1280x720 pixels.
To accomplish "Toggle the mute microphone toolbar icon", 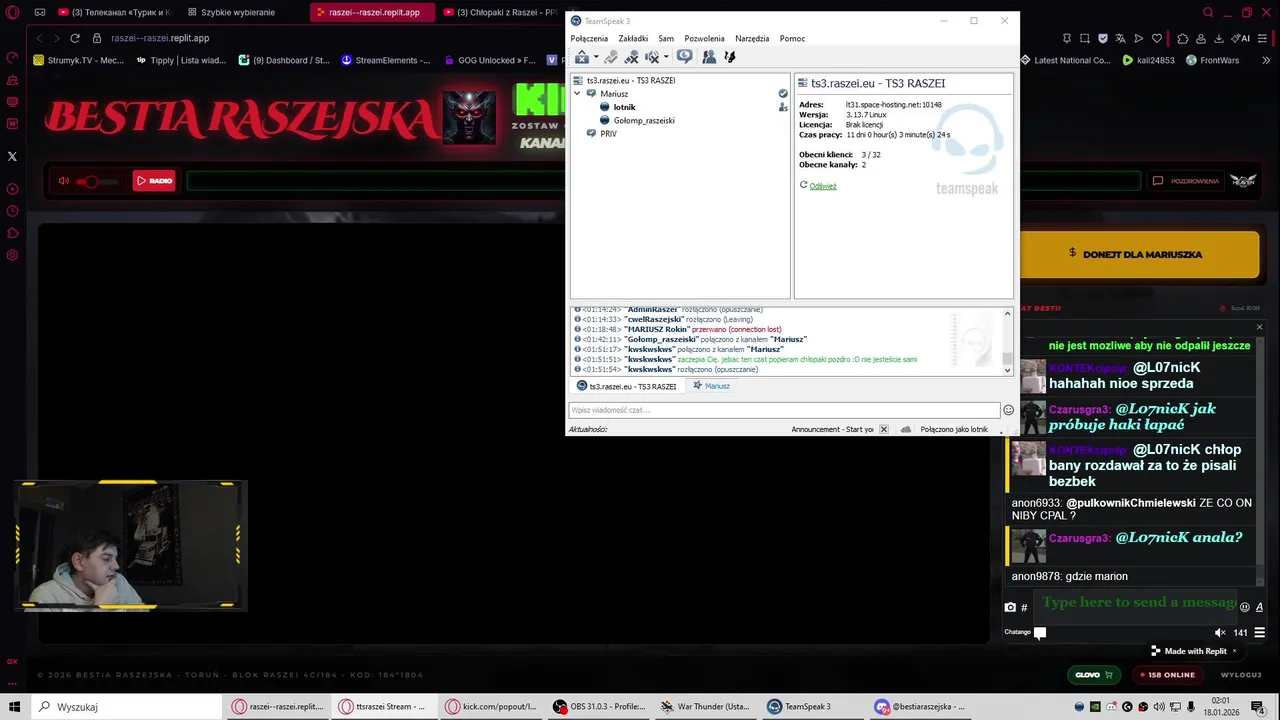I will (x=632, y=57).
